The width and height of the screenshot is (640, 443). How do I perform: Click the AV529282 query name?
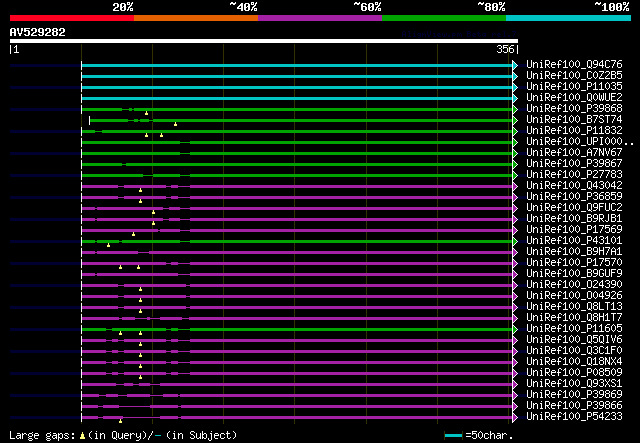point(38,32)
